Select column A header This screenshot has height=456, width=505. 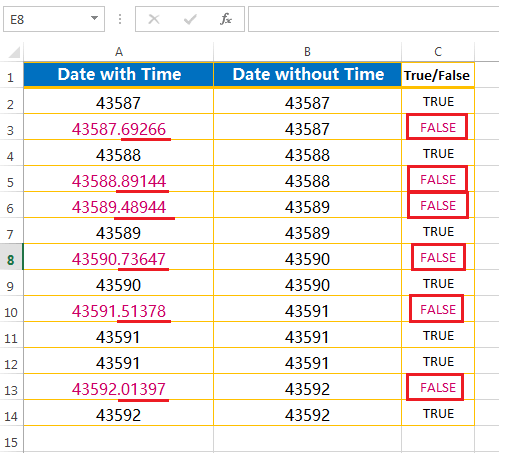point(119,52)
